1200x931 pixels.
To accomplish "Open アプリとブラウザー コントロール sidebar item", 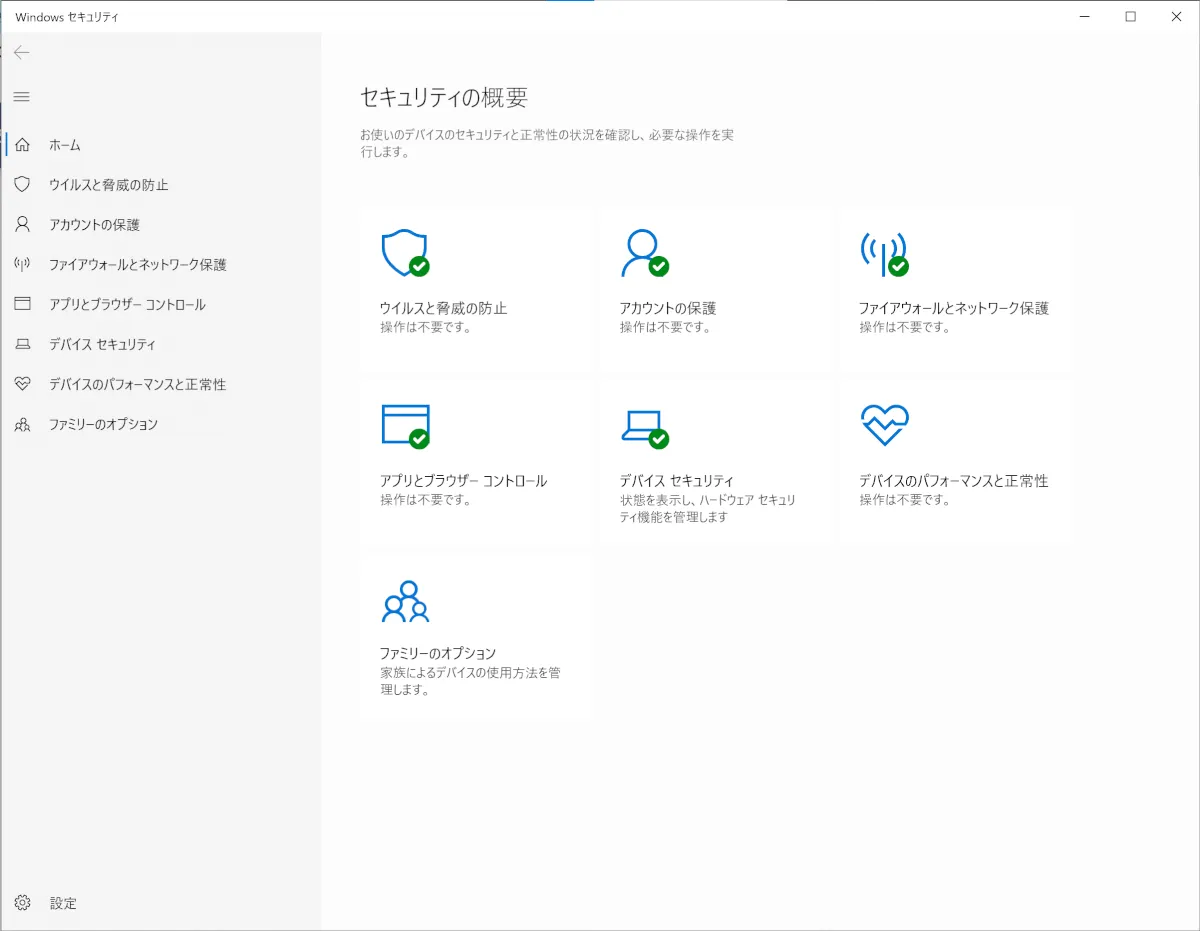I will (x=127, y=305).
